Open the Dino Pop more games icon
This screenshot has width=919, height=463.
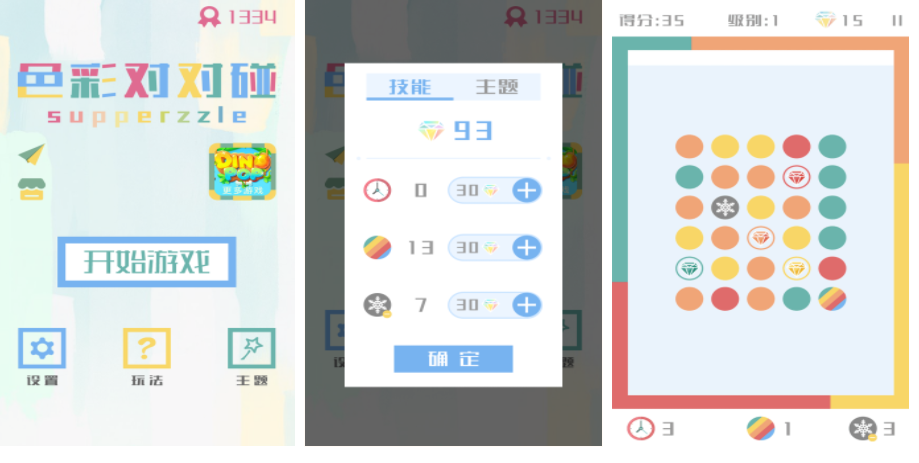(242, 172)
